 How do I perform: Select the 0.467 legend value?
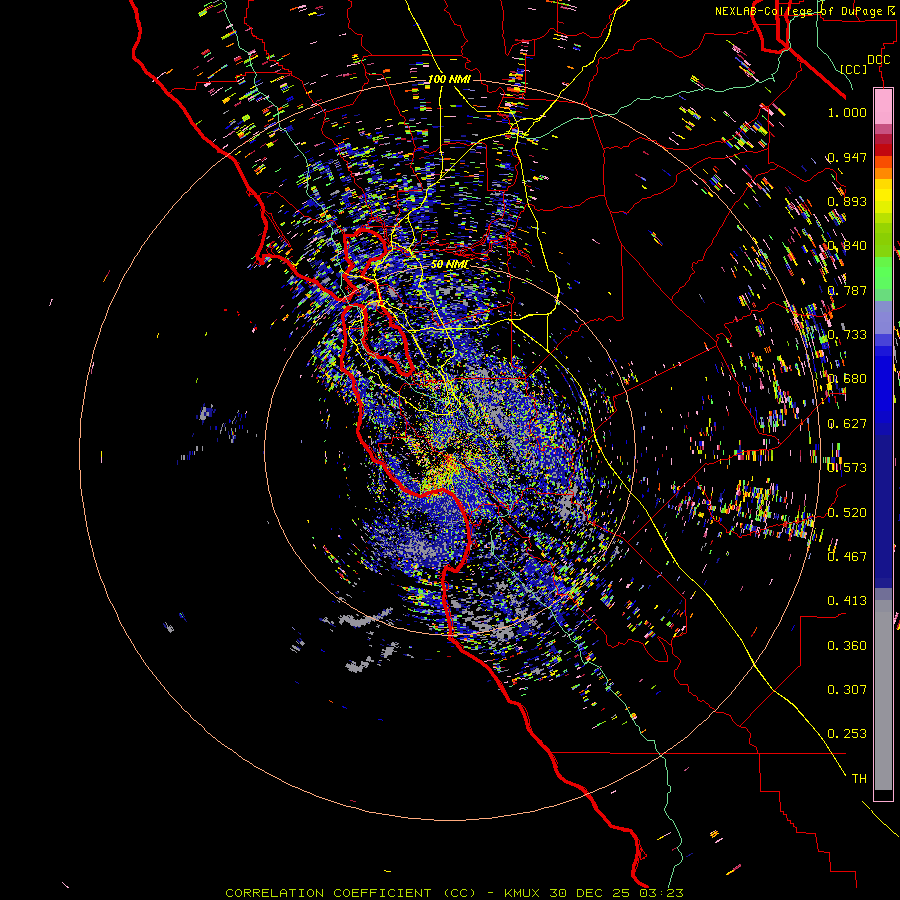(x=847, y=557)
